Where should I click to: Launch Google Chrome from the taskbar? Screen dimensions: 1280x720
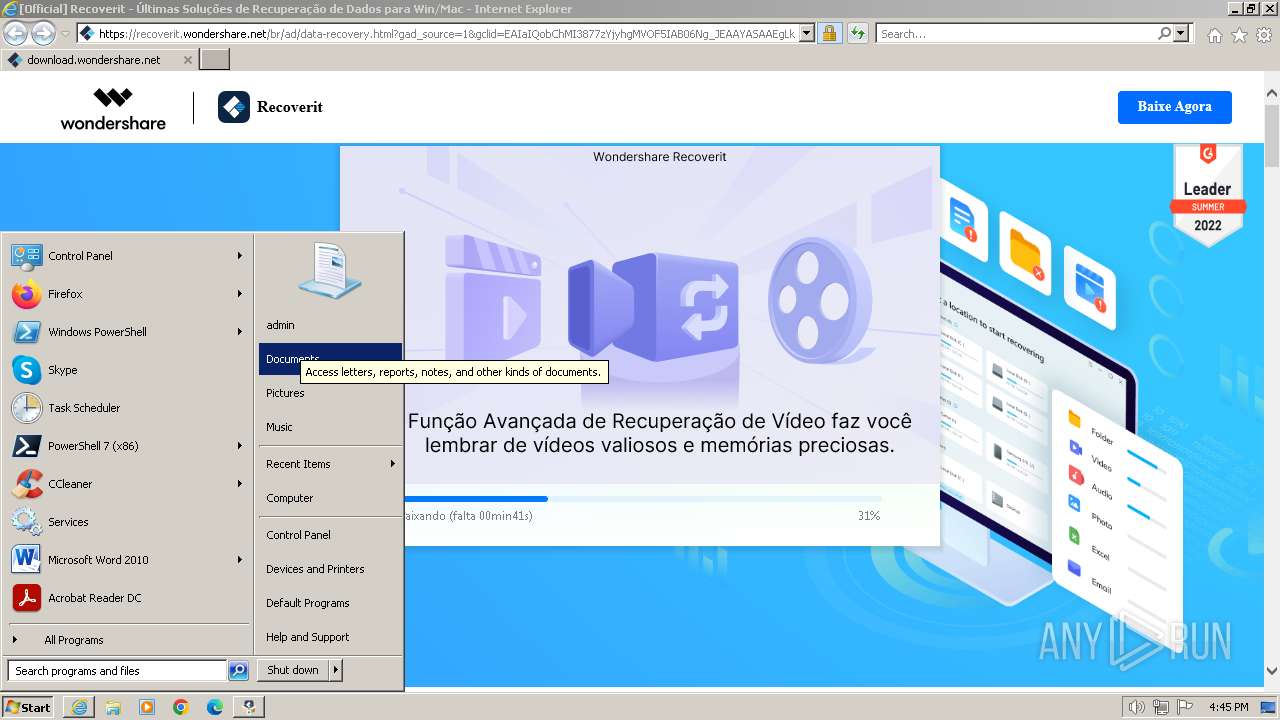click(x=181, y=707)
